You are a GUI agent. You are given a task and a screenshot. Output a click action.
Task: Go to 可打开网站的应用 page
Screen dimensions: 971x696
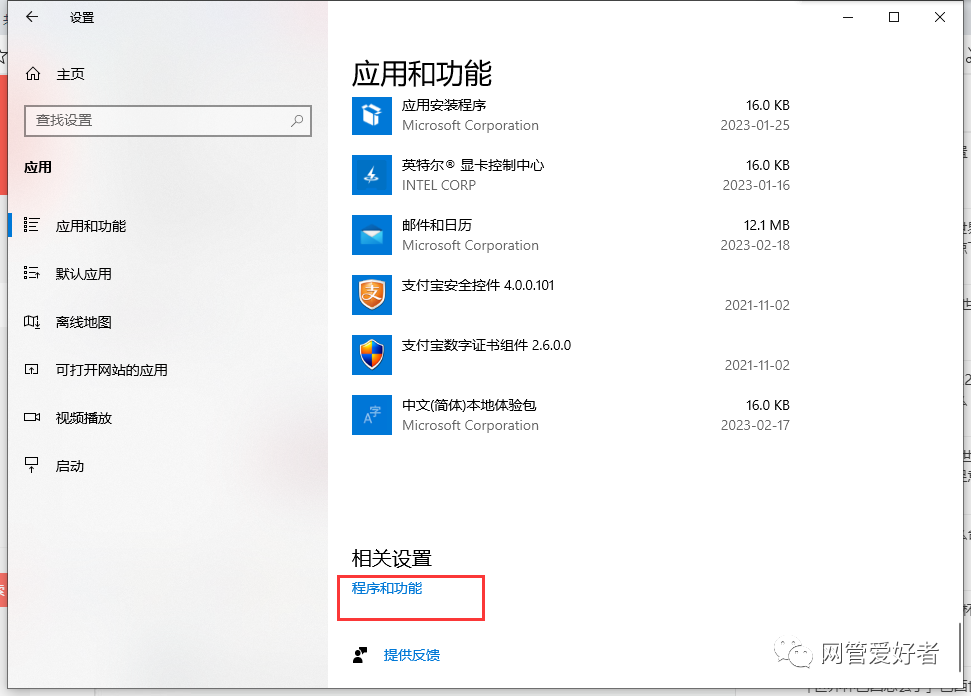(x=111, y=370)
